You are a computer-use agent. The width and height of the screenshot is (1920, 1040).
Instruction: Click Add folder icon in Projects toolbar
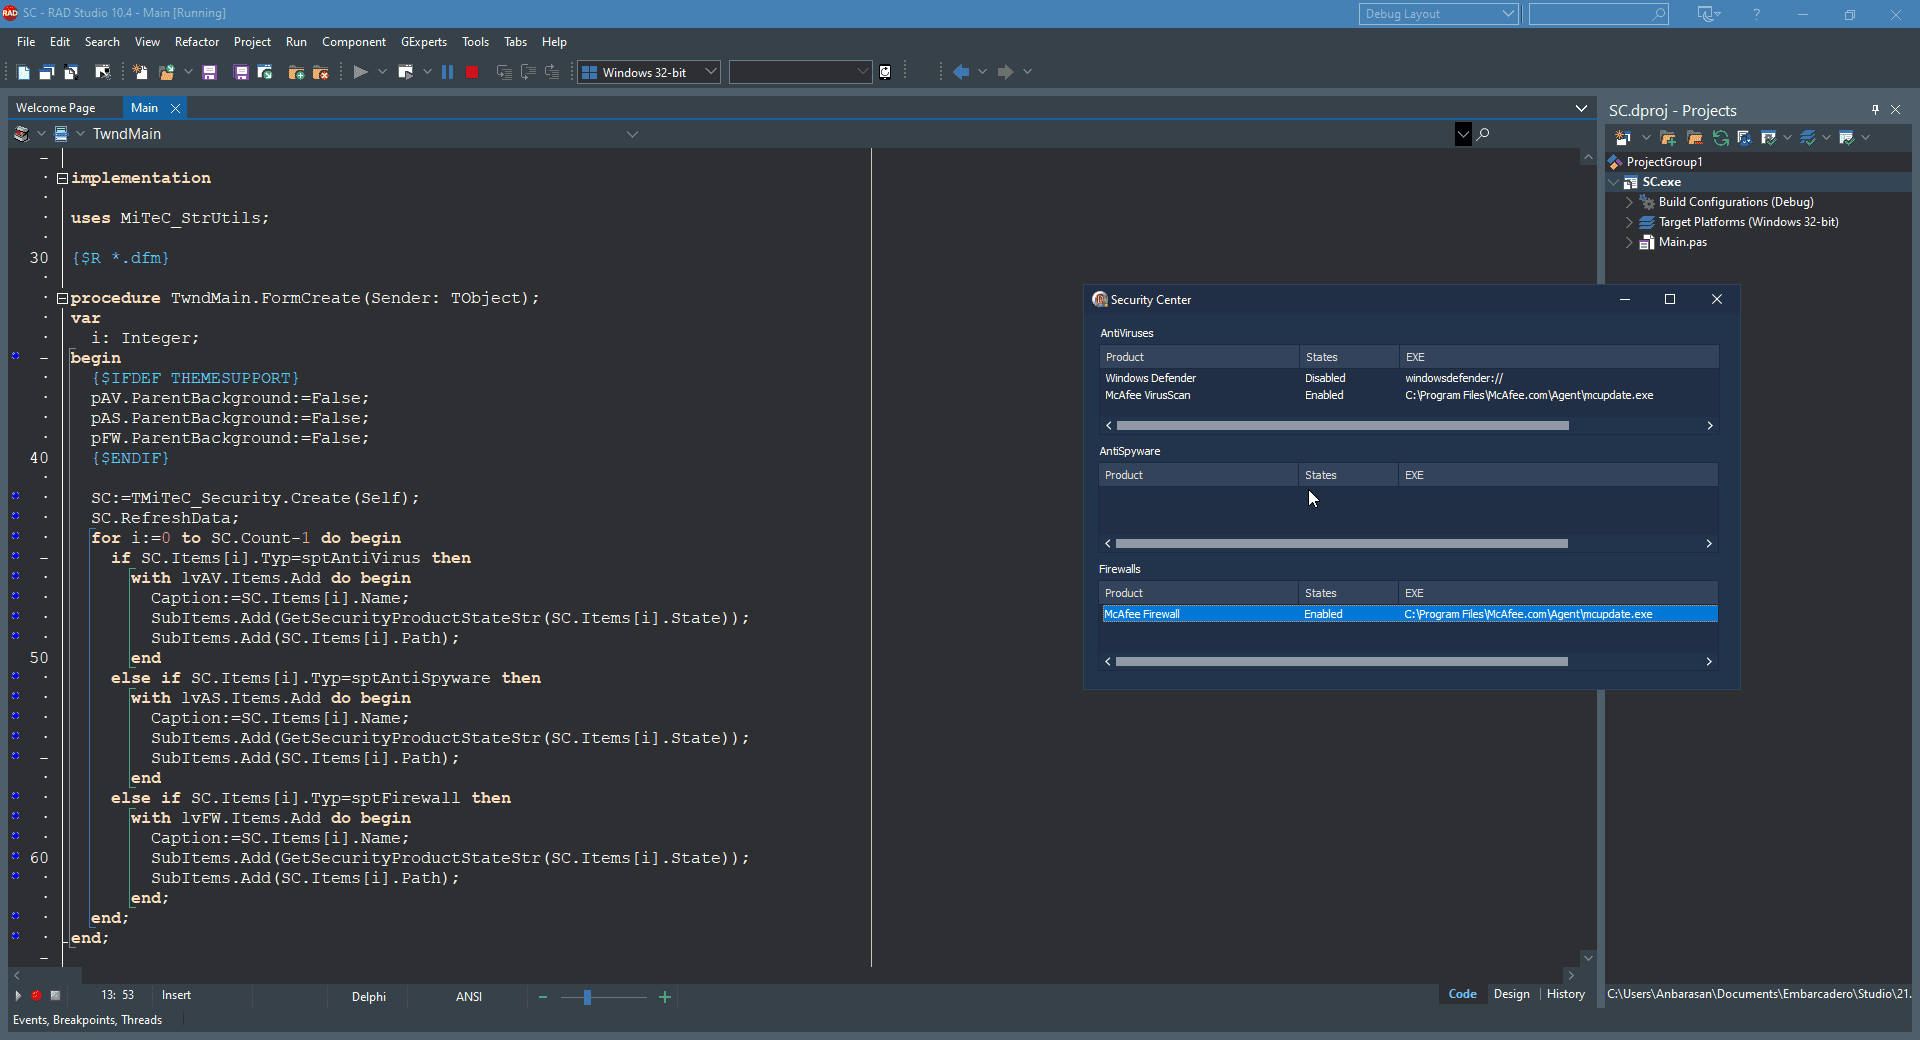click(x=1668, y=138)
